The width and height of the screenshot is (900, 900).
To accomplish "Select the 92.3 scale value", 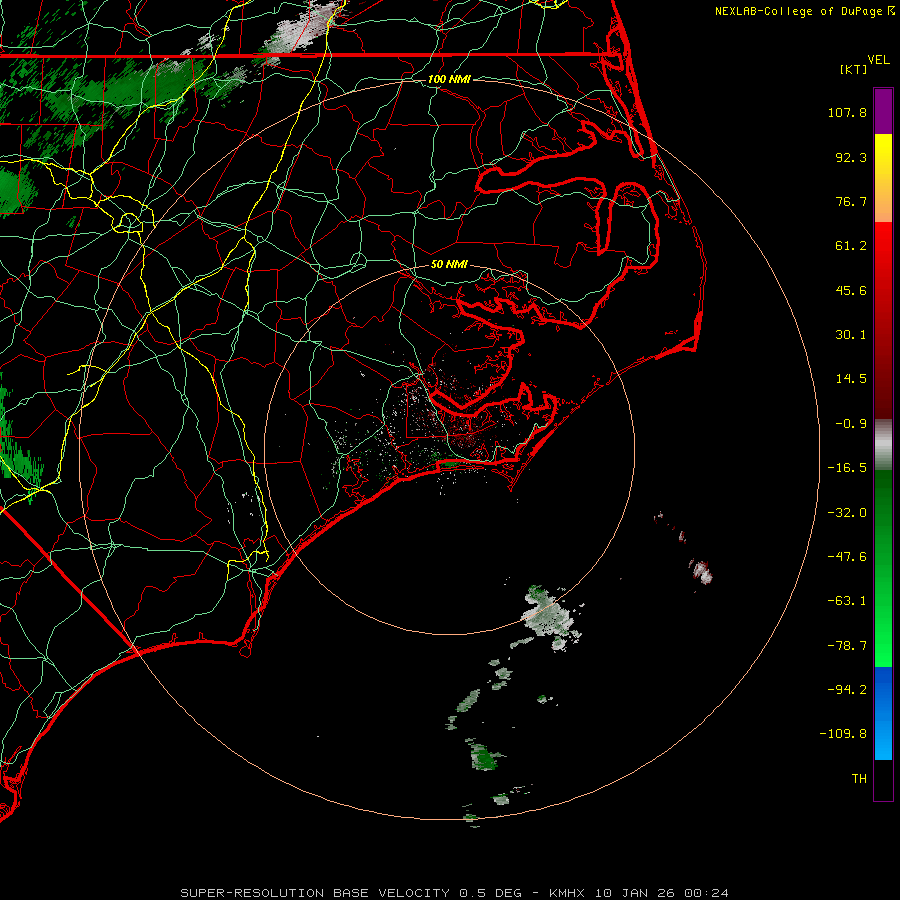I will (x=851, y=157).
